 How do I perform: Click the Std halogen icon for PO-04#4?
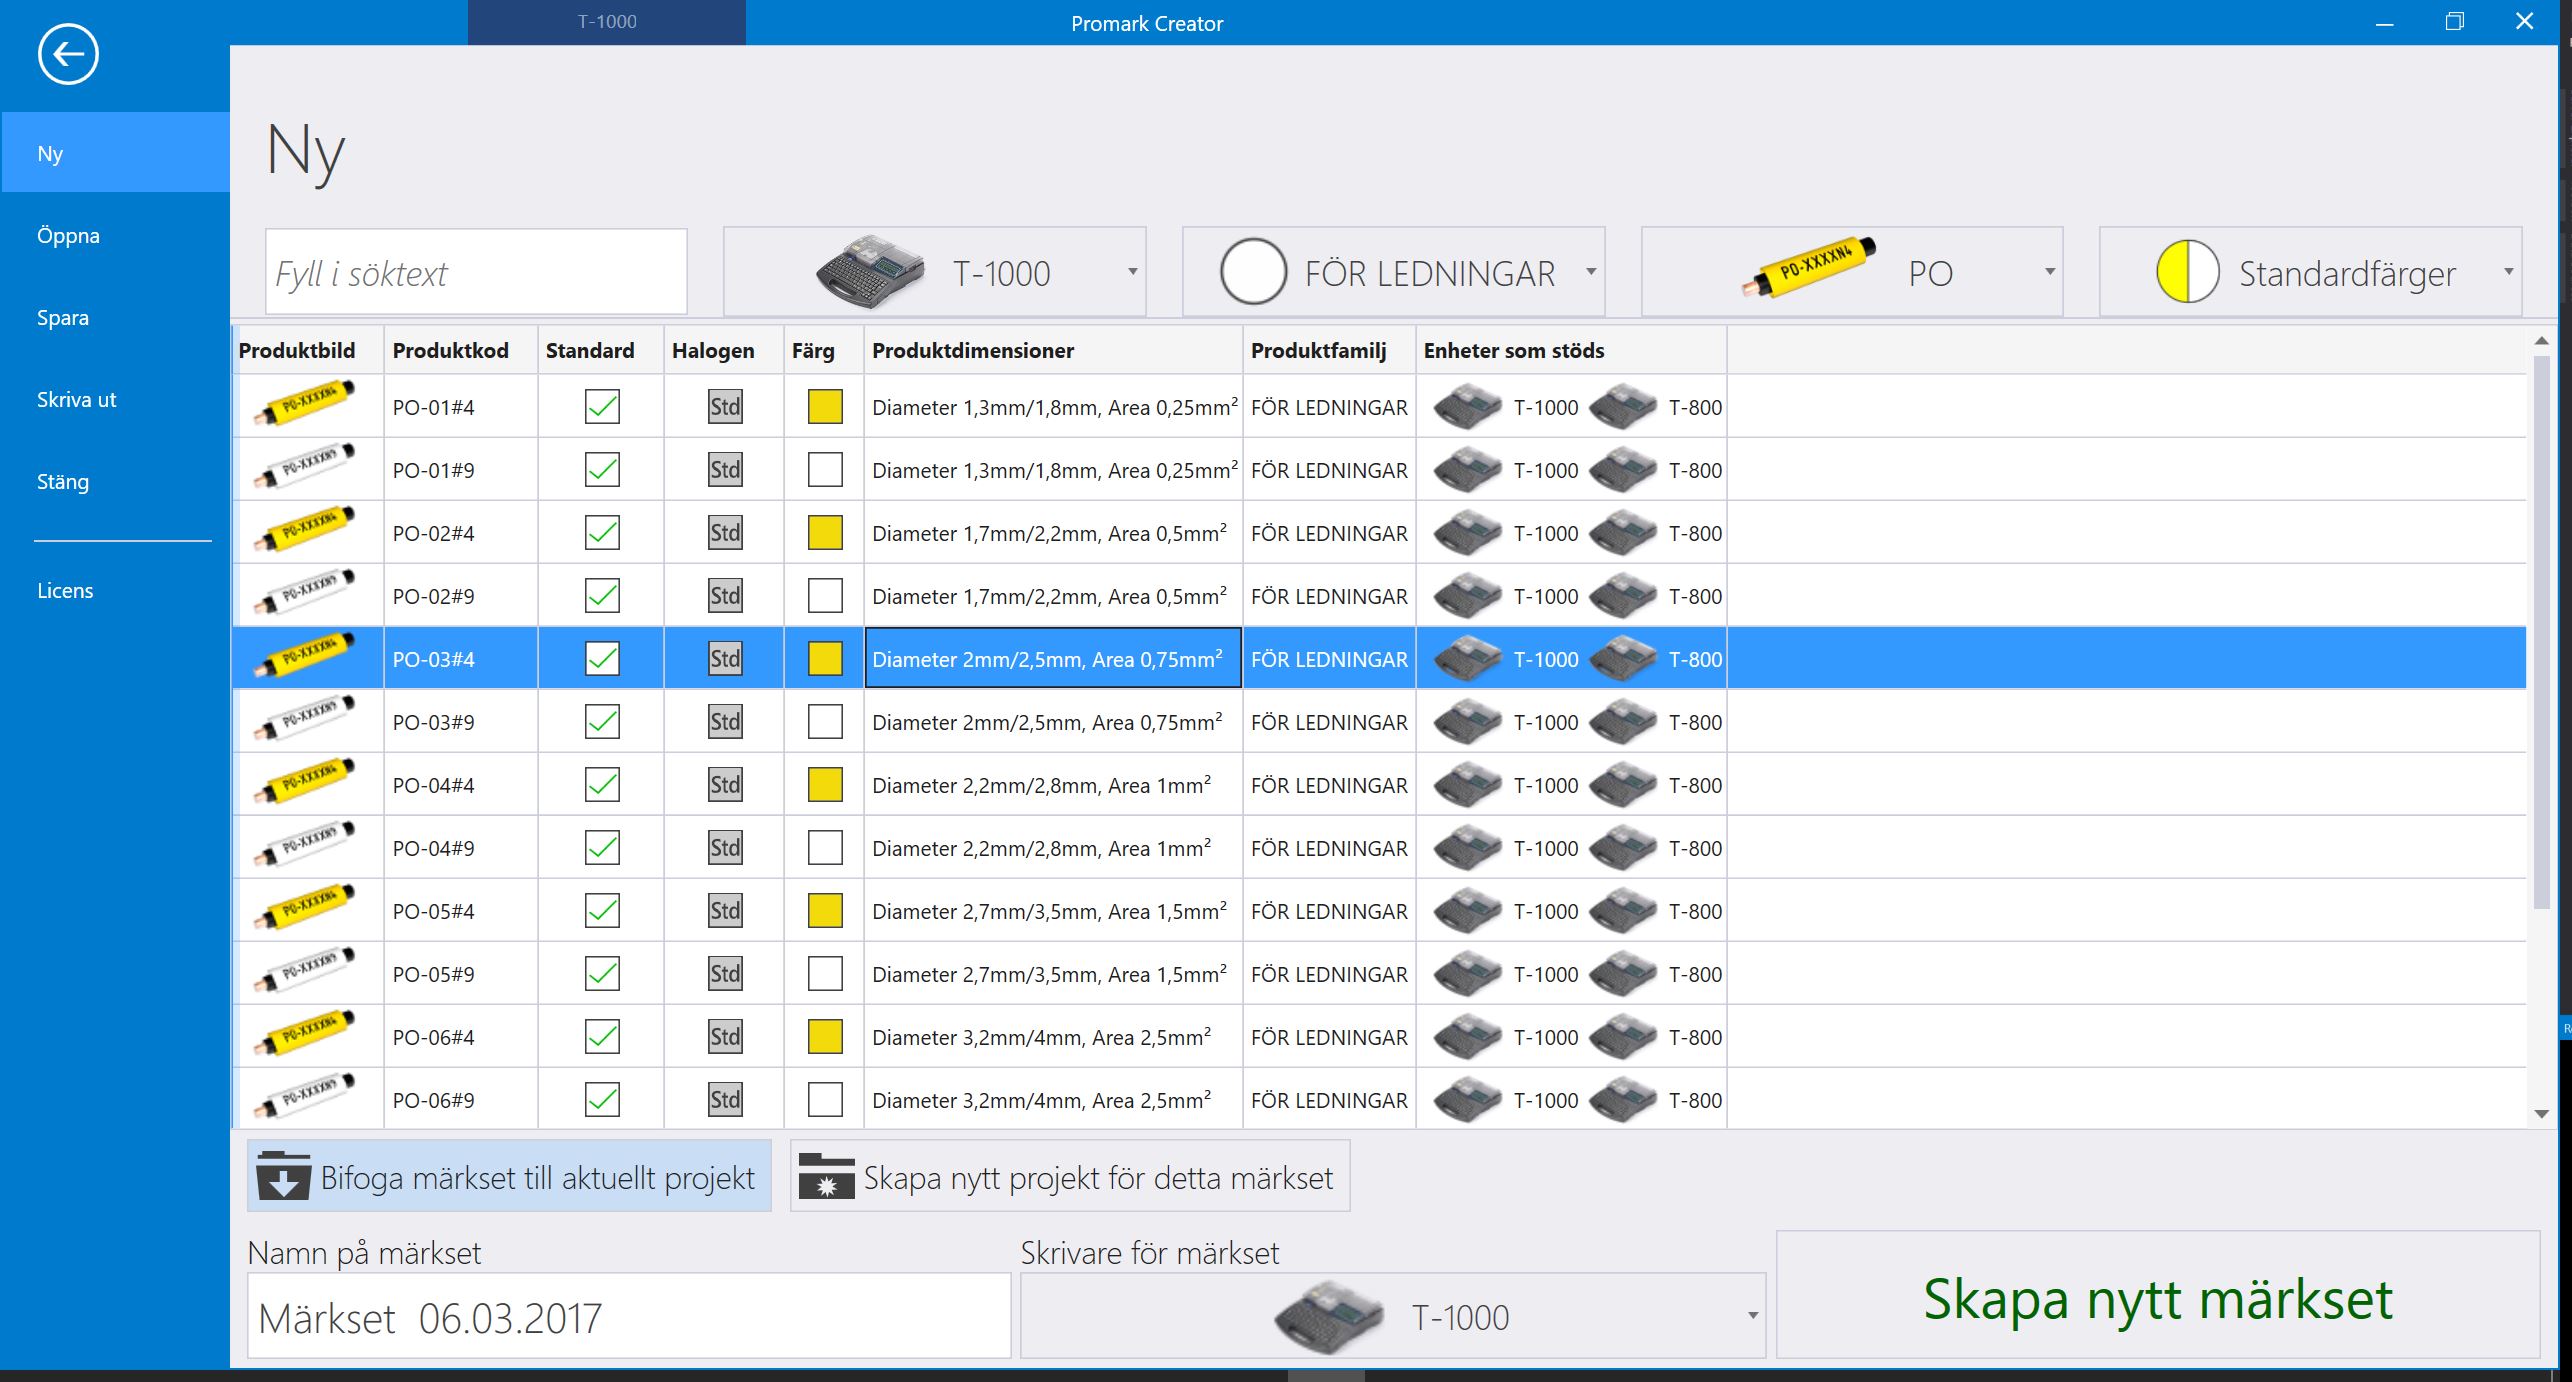(x=725, y=784)
